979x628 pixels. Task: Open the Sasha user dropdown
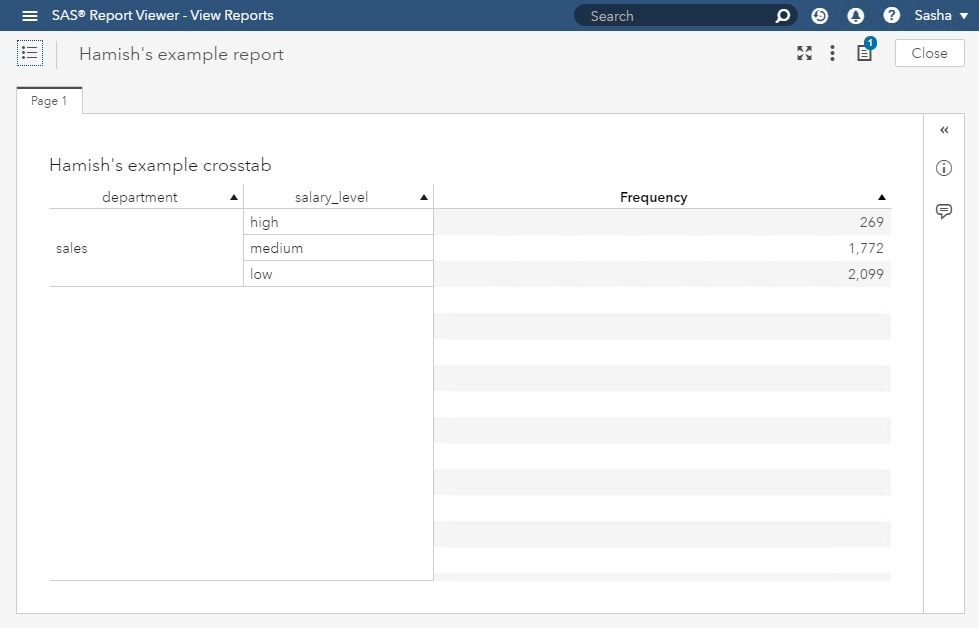tap(941, 16)
